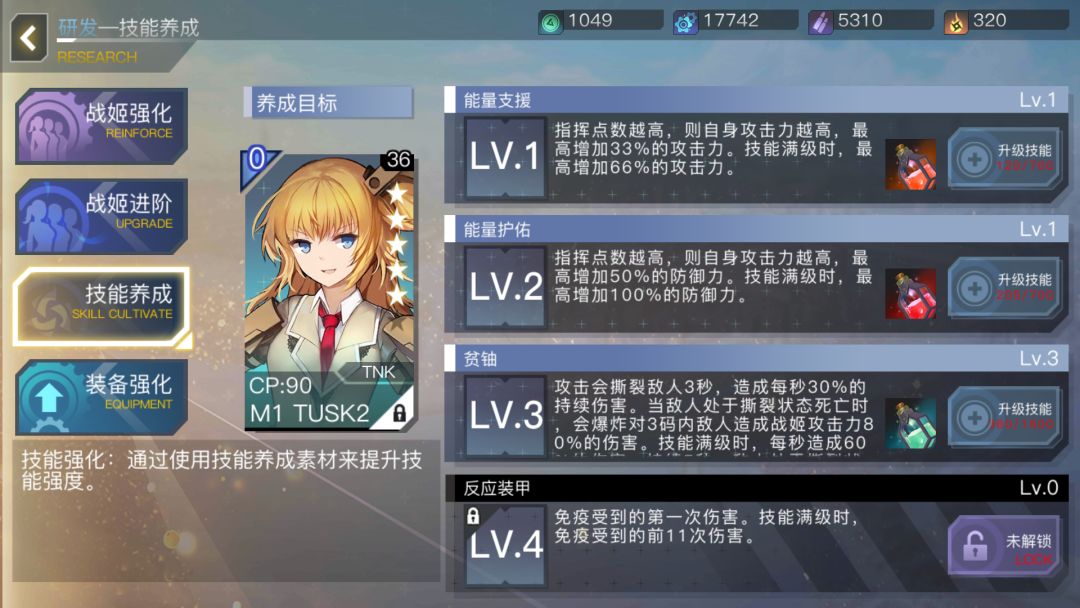The width and height of the screenshot is (1080, 608).
Task: Go back using the arrow icon
Action: [x=29, y=38]
